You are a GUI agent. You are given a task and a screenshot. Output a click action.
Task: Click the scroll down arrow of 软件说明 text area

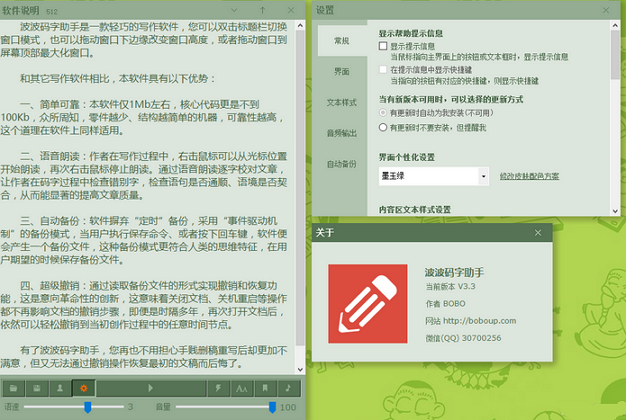pos(300,370)
